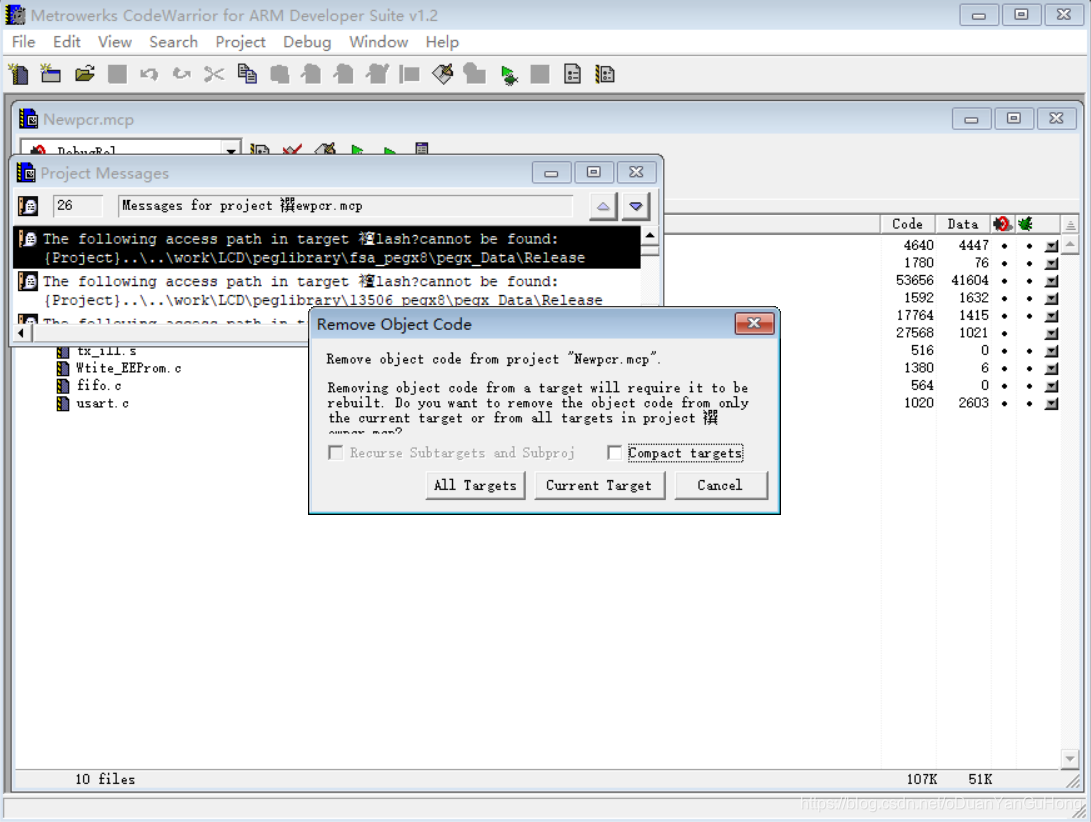Click the Cut scissors toolbar icon
The height and width of the screenshot is (822, 1091).
click(x=214, y=74)
